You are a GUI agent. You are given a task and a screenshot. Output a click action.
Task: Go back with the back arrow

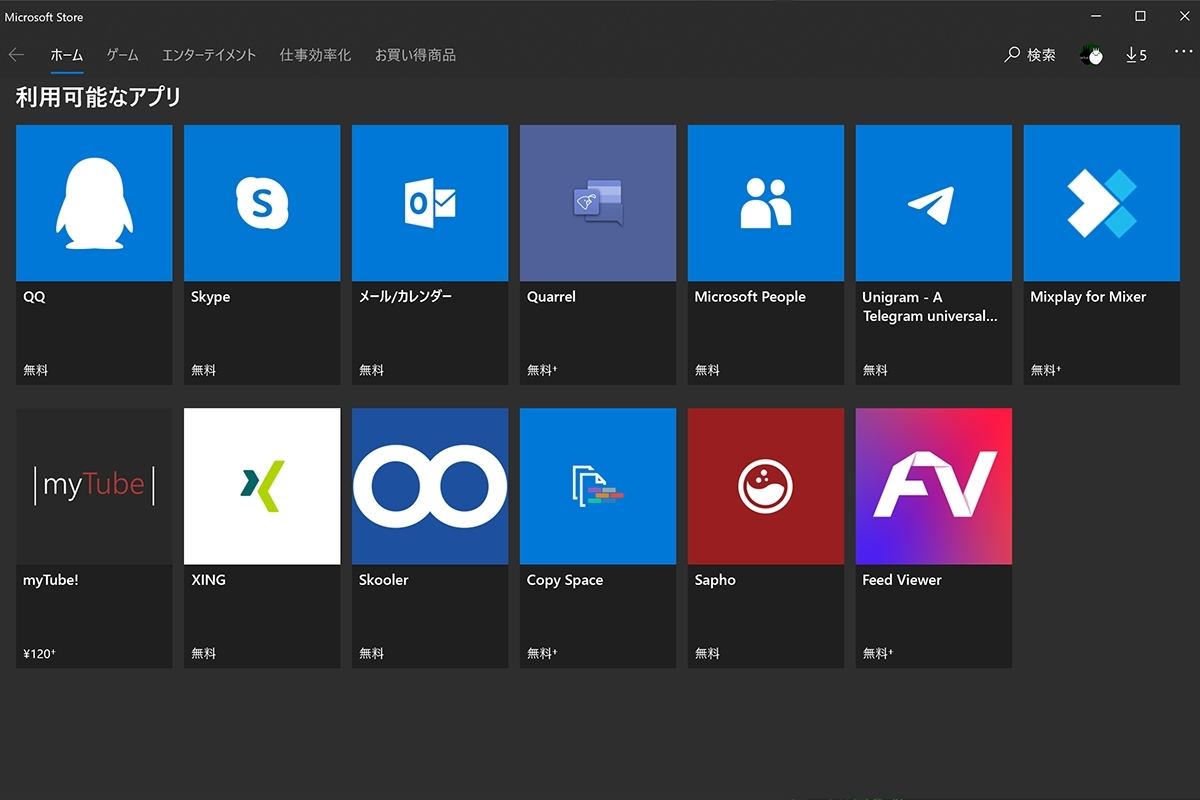pos(16,55)
